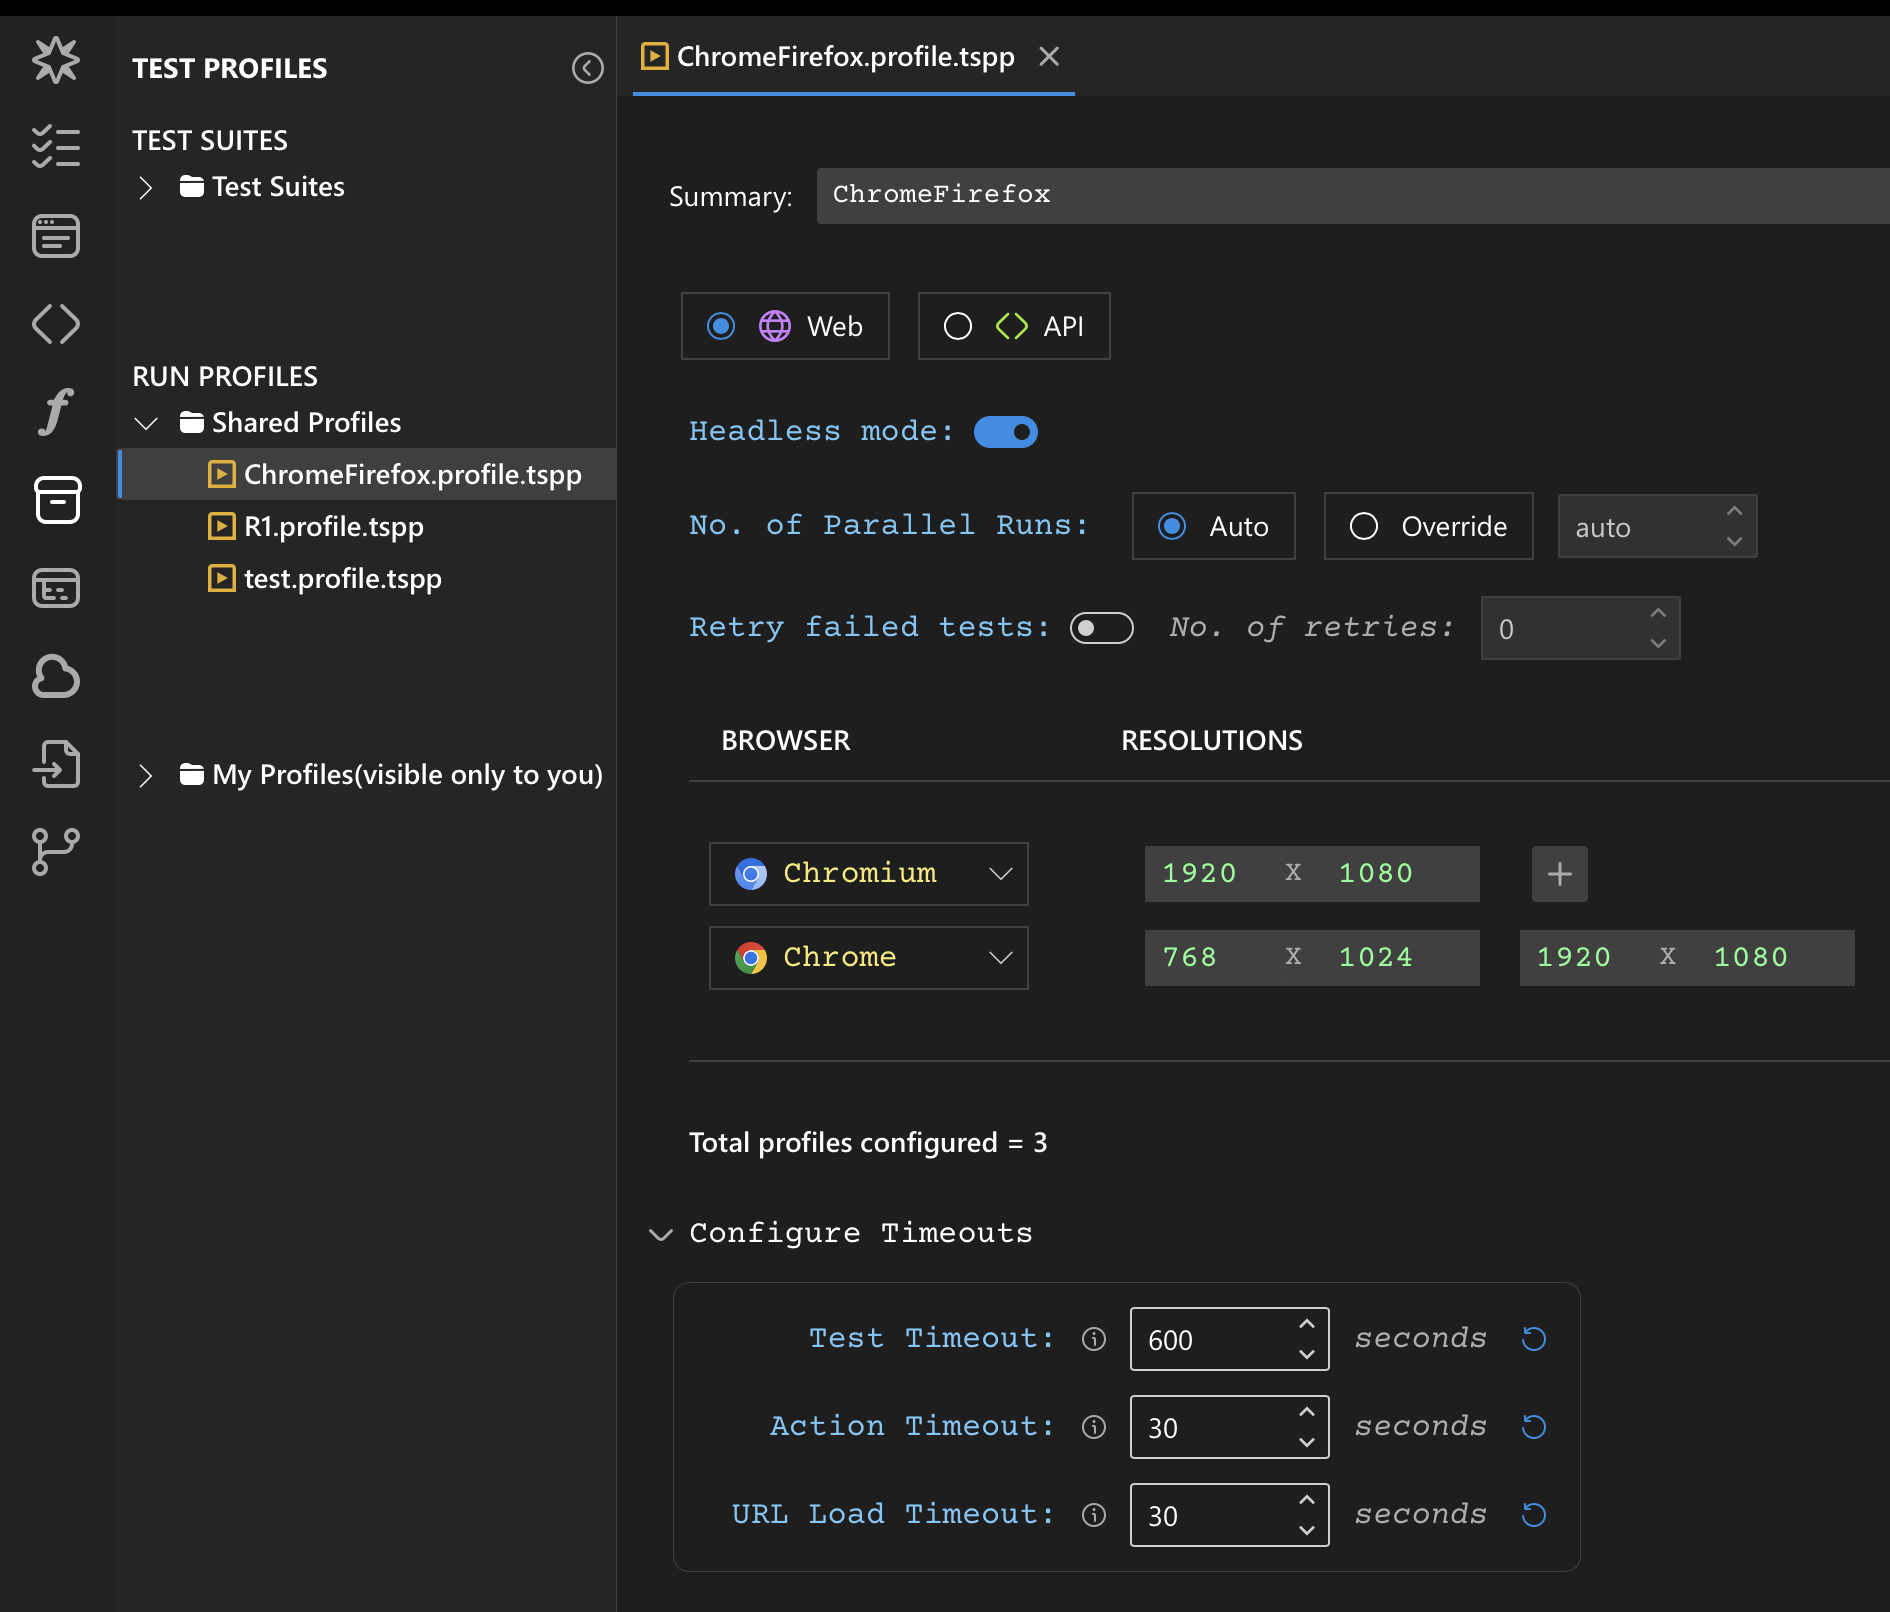Open the Chromium browser dropdown
Screen dimensions: 1890x1612
click(x=868, y=874)
